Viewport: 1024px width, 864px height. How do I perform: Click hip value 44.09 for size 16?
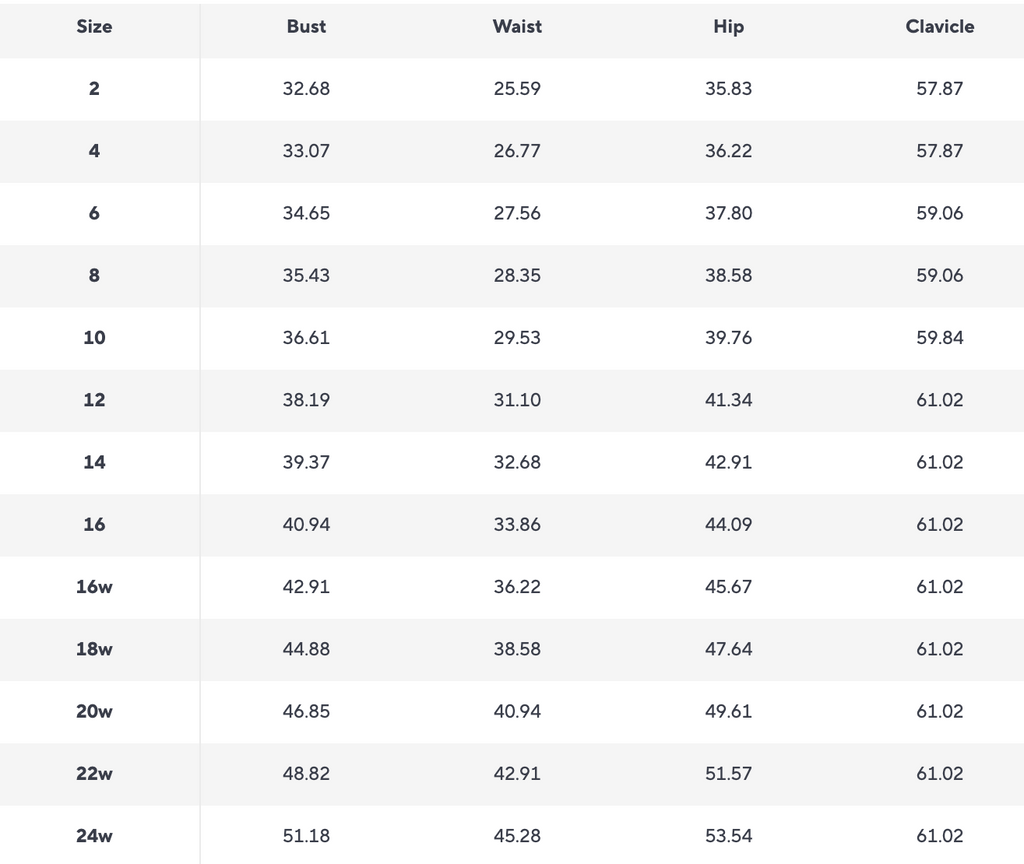(728, 524)
